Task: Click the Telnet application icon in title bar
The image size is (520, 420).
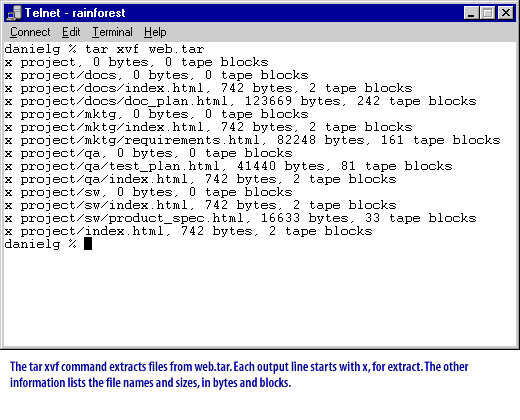Action: pyautogui.click(x=14, y=13)
